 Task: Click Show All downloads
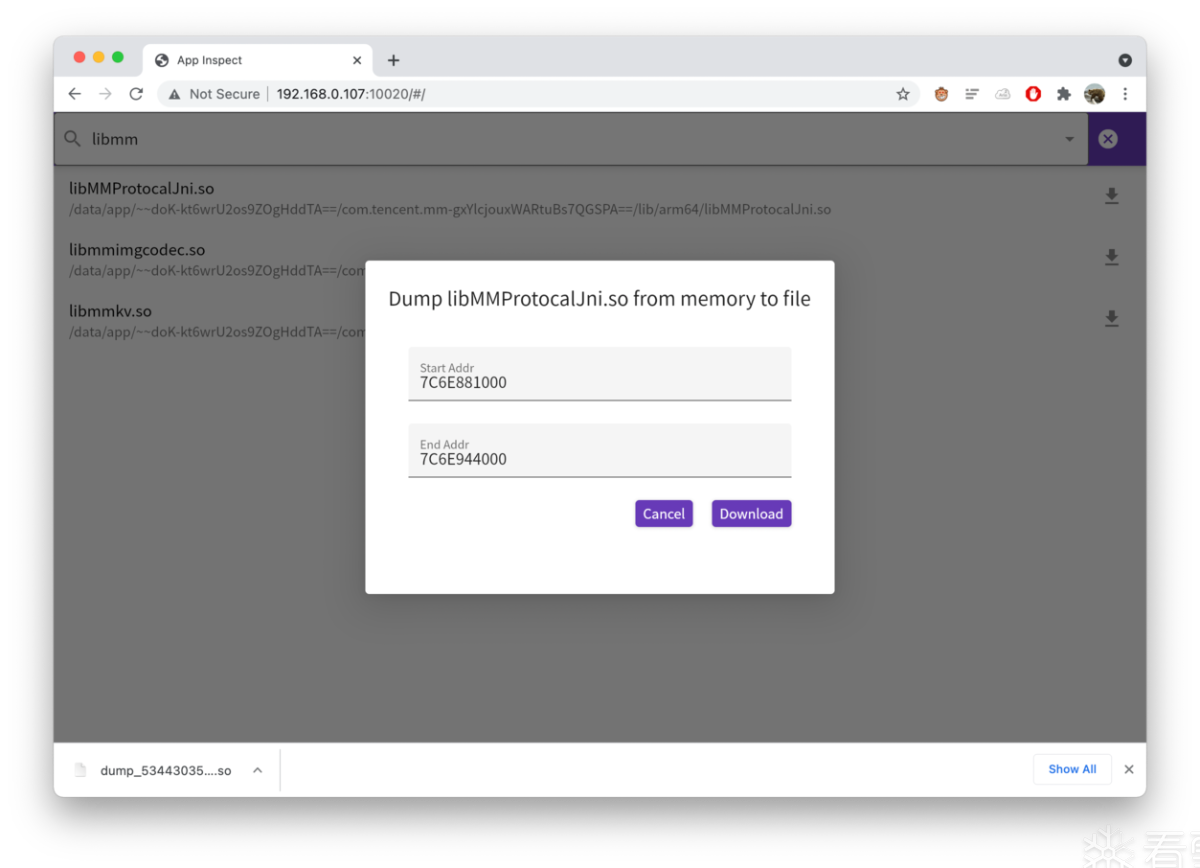point(1072,769)
